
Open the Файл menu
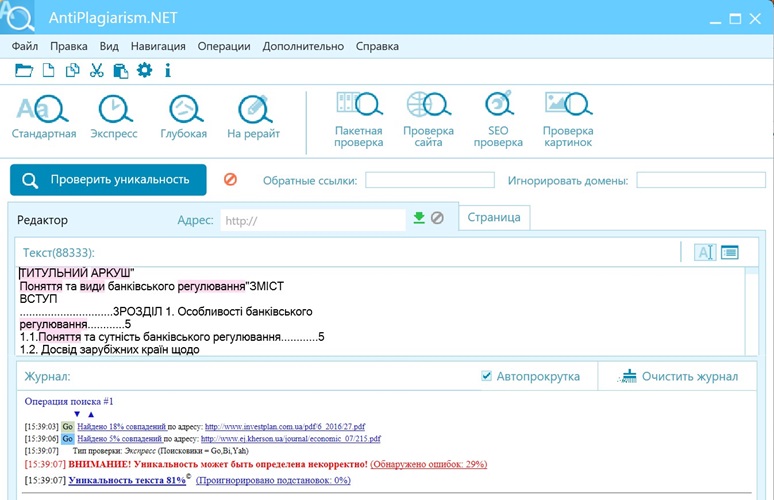[25, 46]
